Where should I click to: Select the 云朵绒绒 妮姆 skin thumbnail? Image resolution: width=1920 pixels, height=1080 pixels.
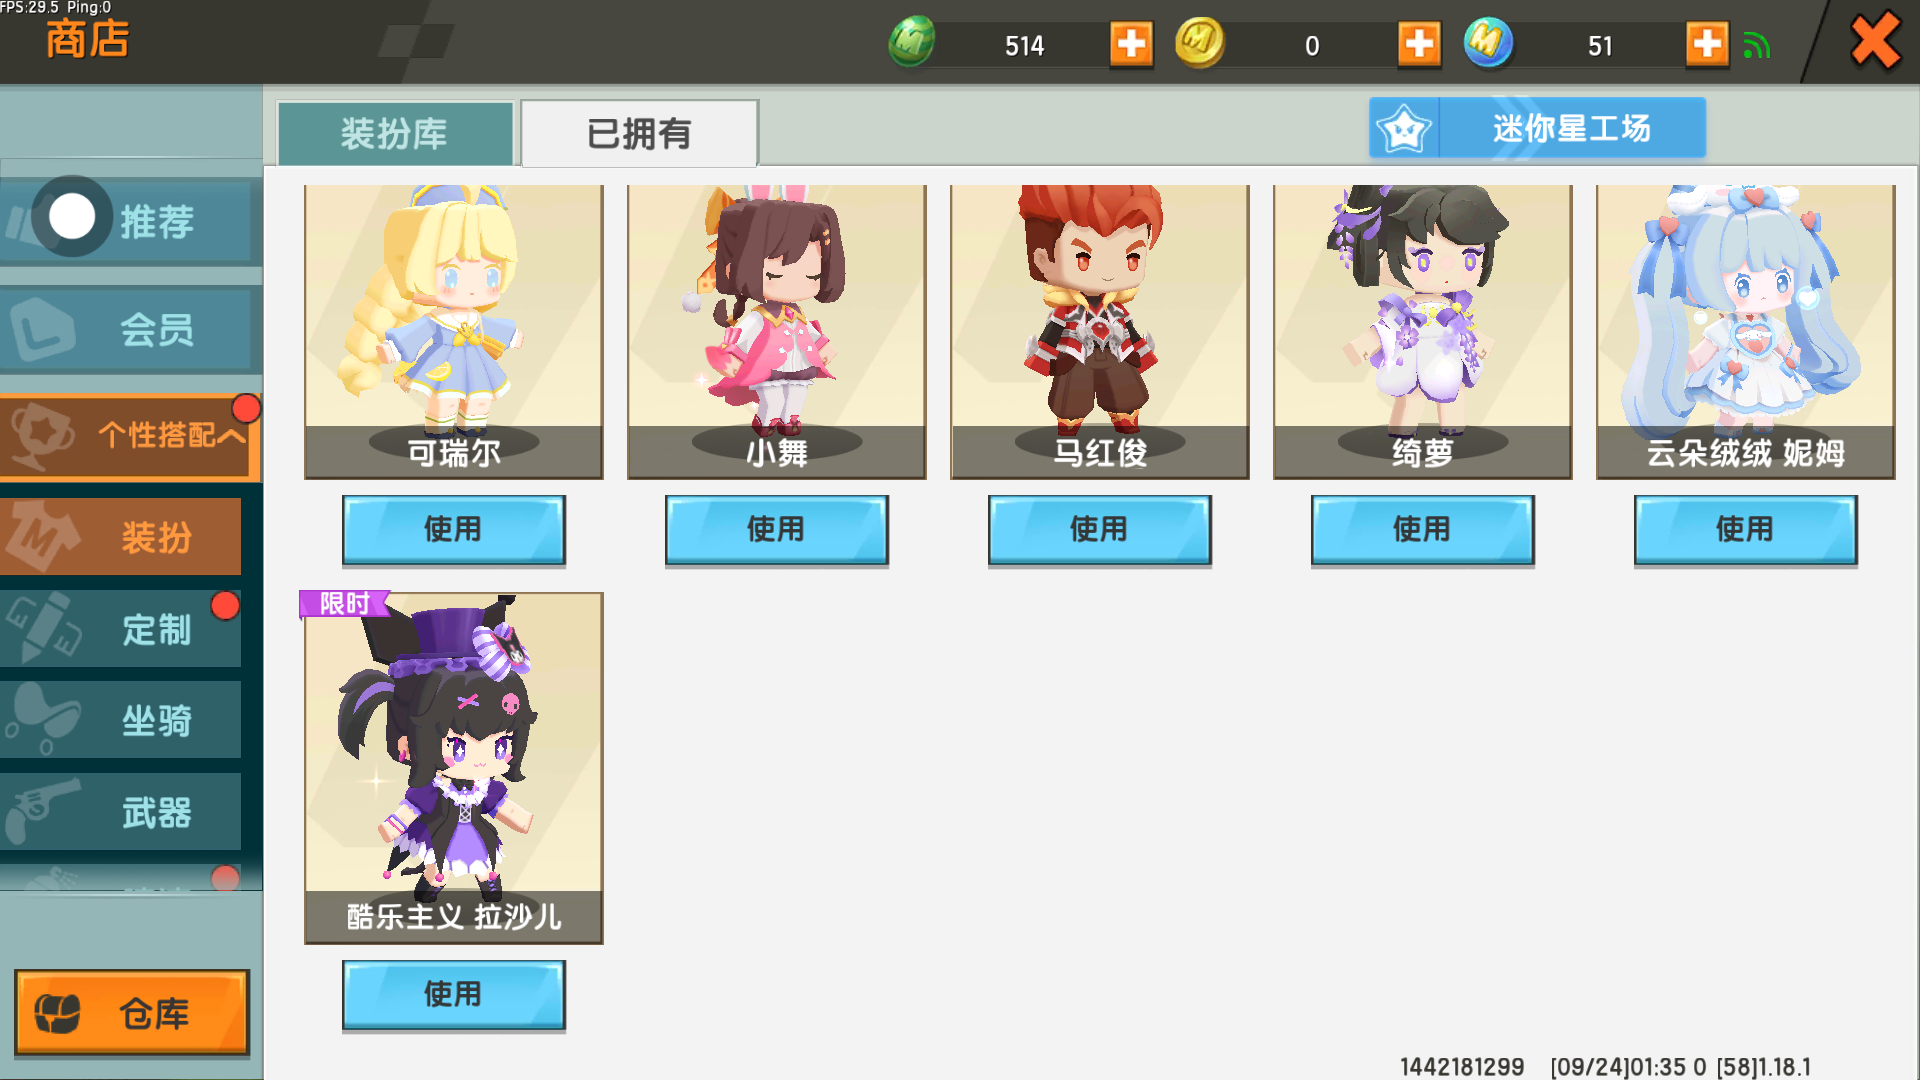[x=1745, y=331]
